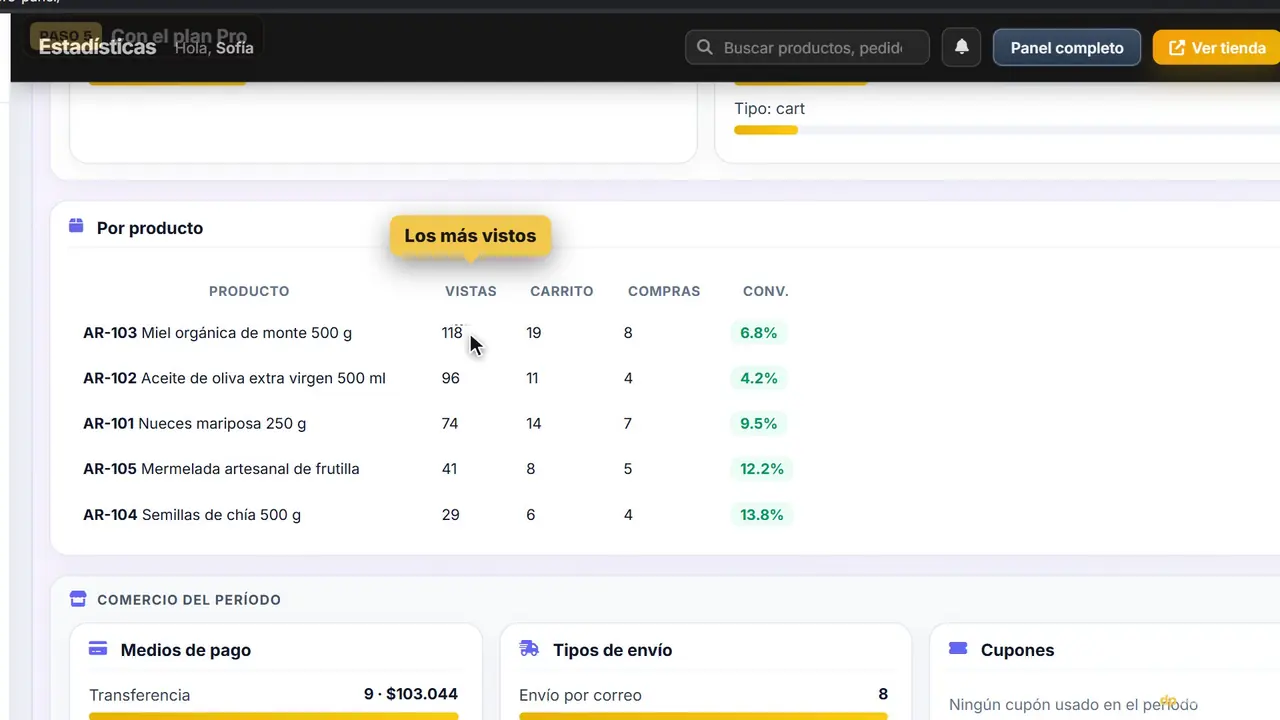Click the Medios de pago heading
This screenshot has width=1280, height=720.
186,650
